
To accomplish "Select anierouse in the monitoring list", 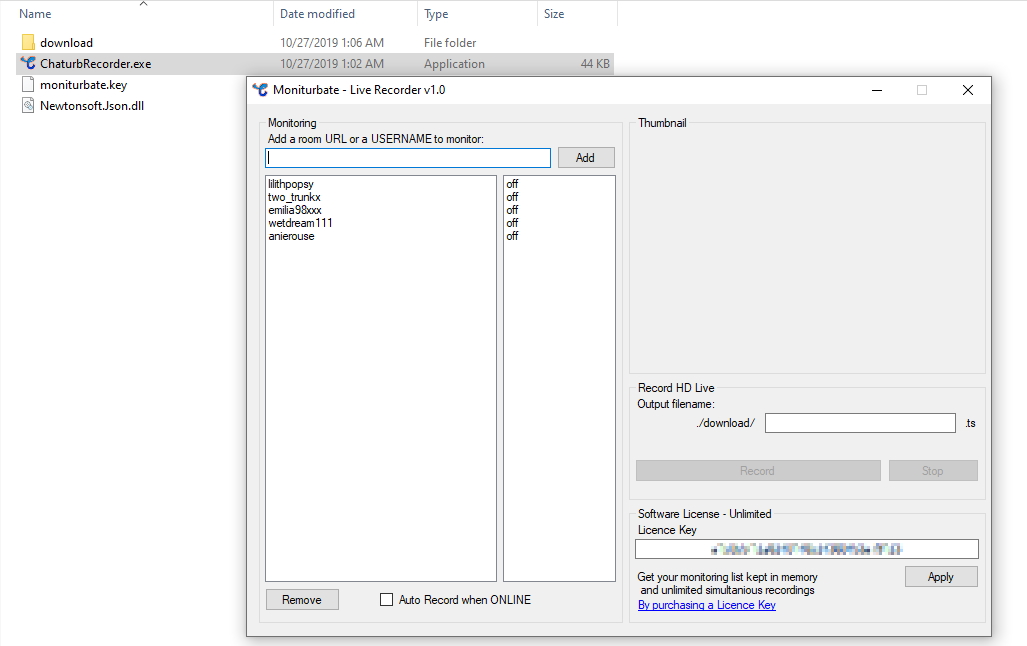I will (291, 236).
